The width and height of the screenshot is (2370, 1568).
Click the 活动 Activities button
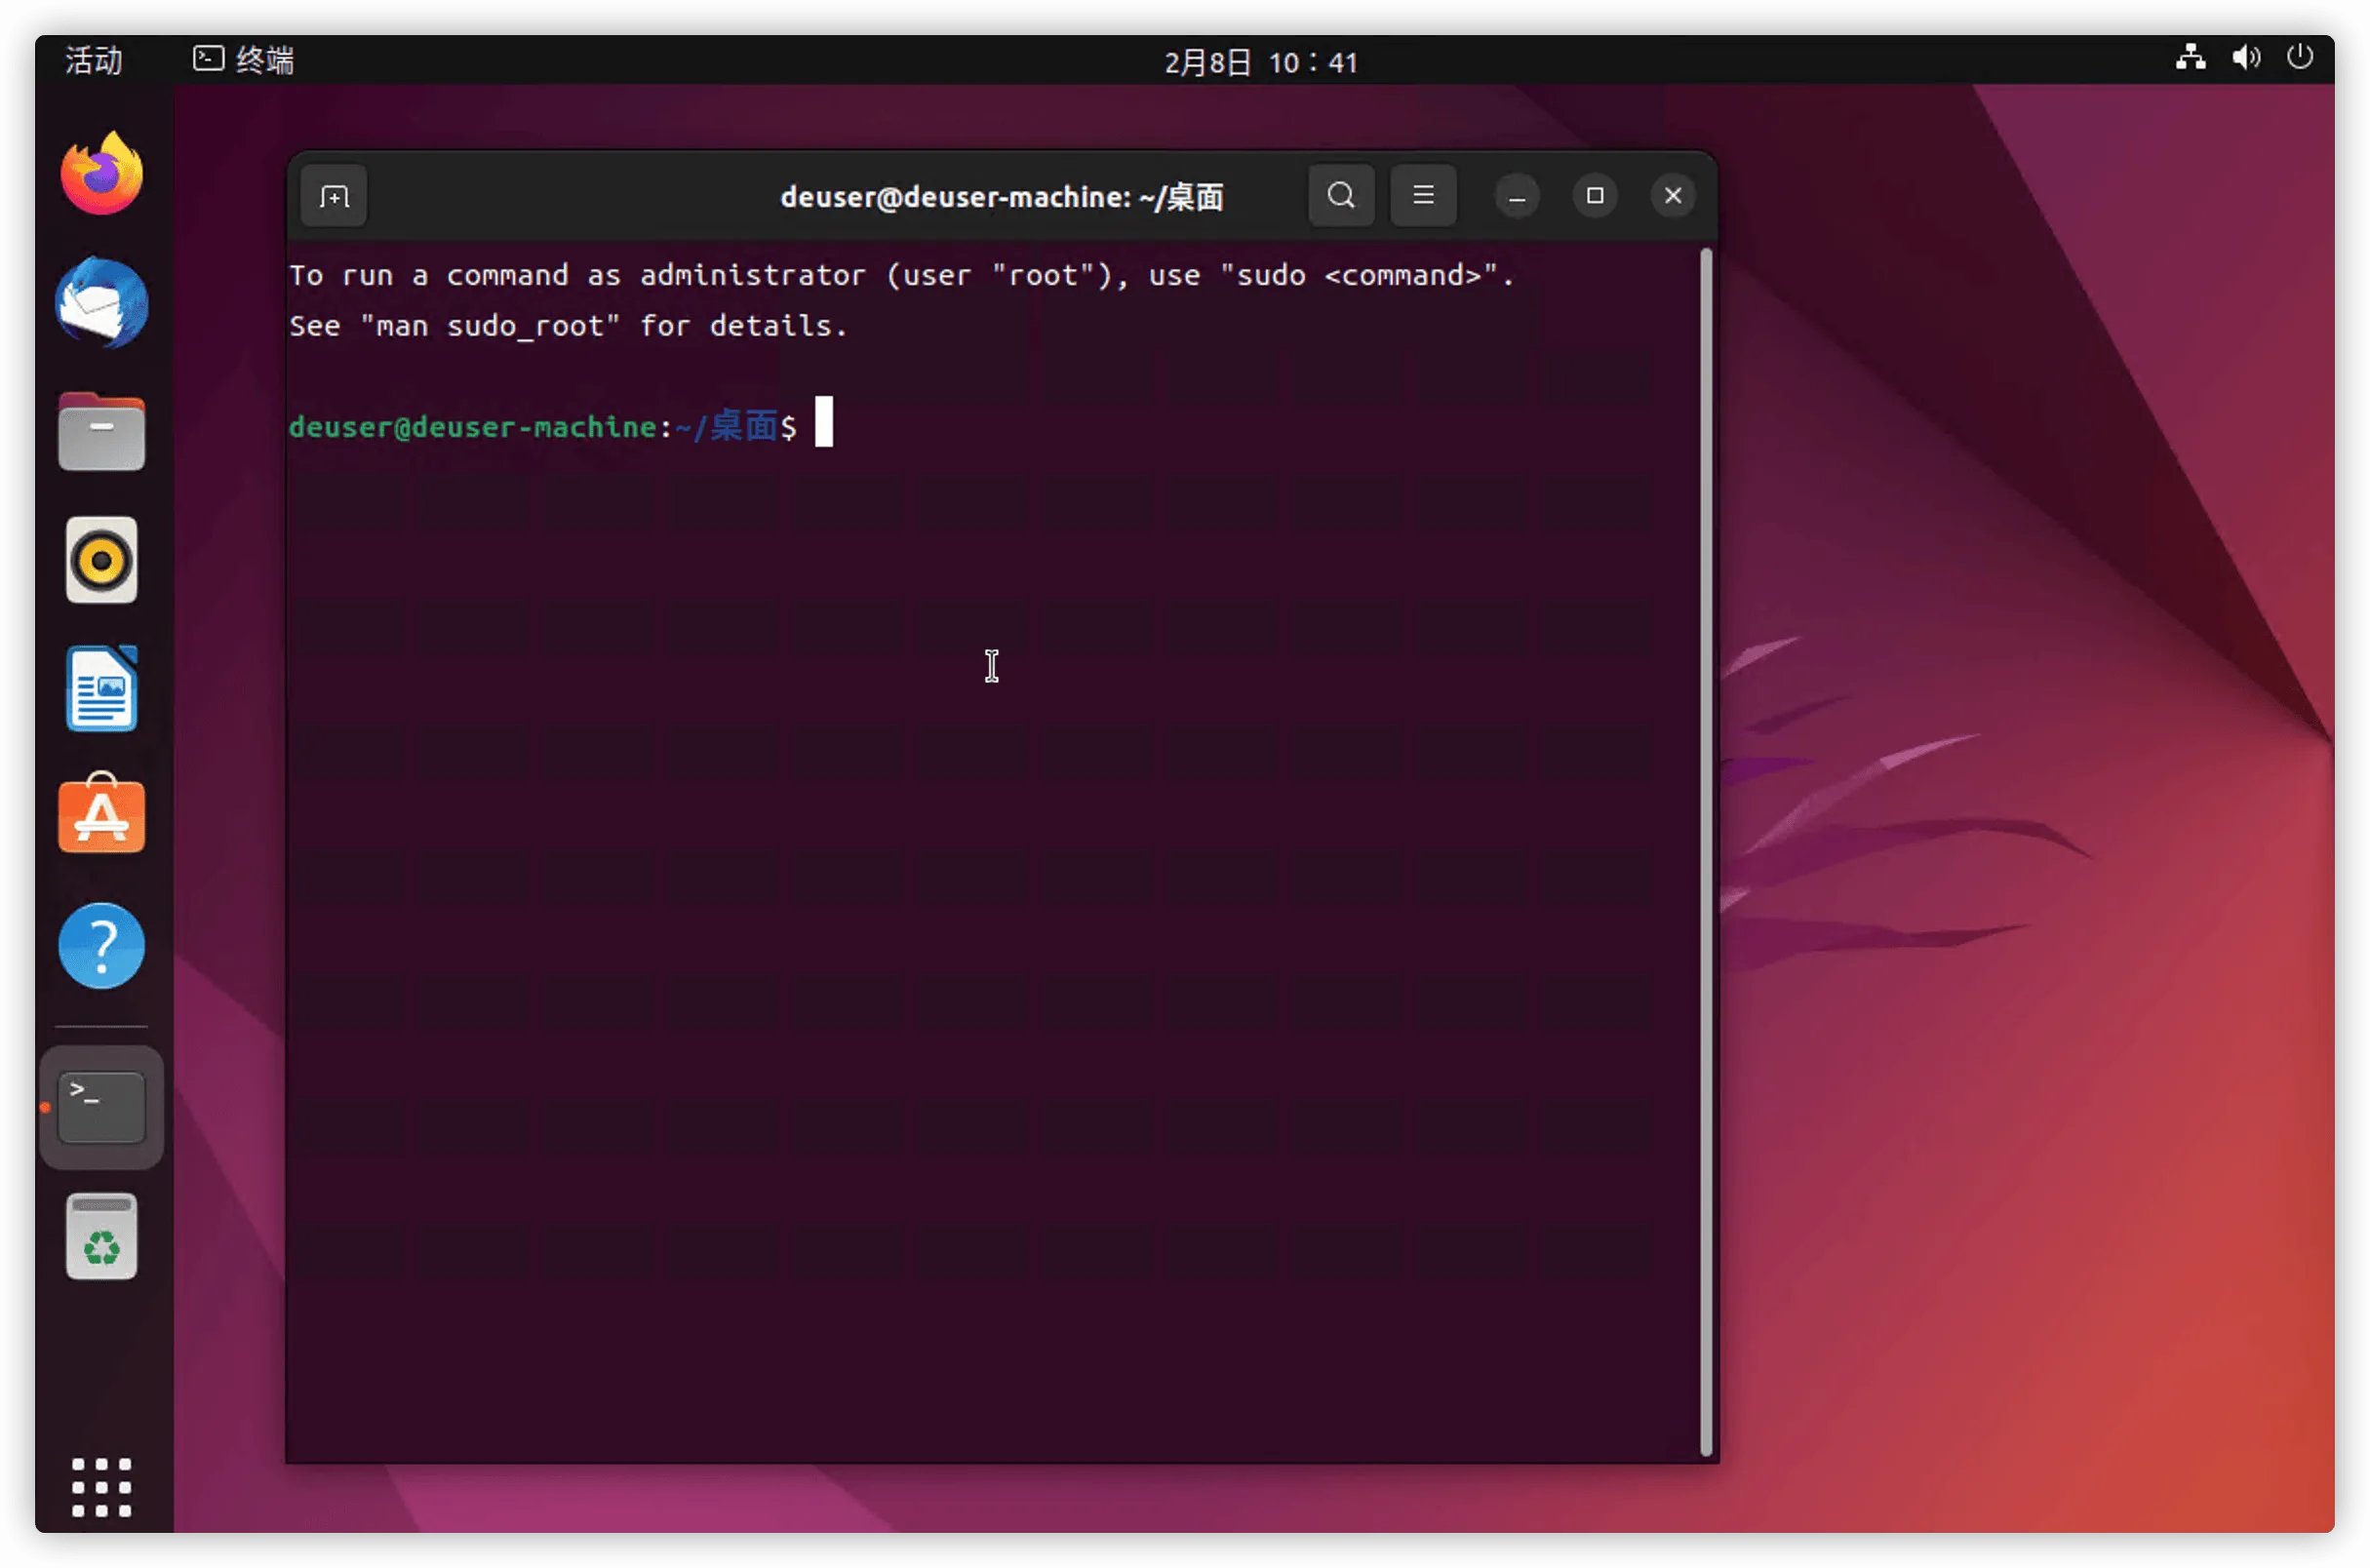pyautogui.click(x=93, y=60)
